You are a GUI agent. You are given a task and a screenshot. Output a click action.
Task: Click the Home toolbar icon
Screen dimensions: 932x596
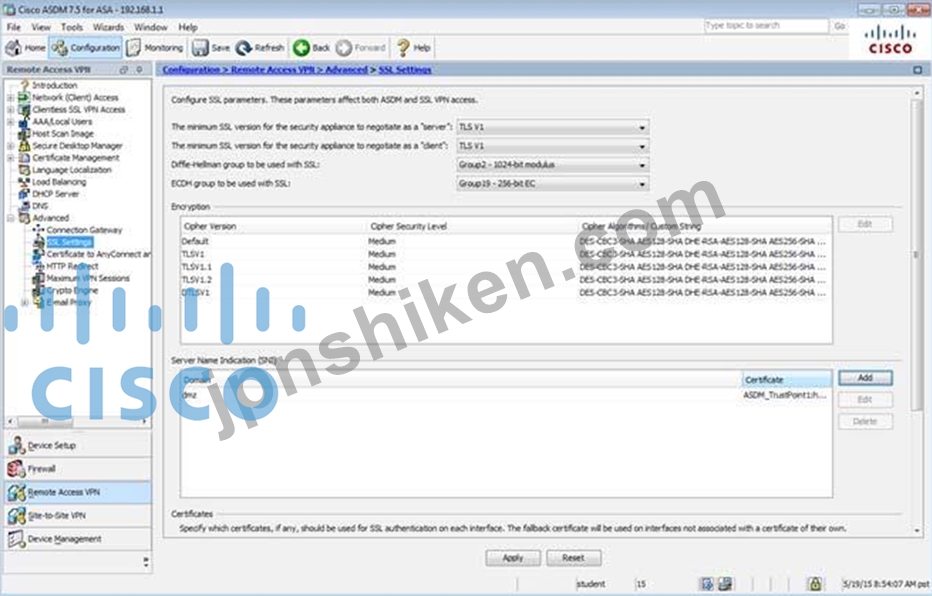26,48
